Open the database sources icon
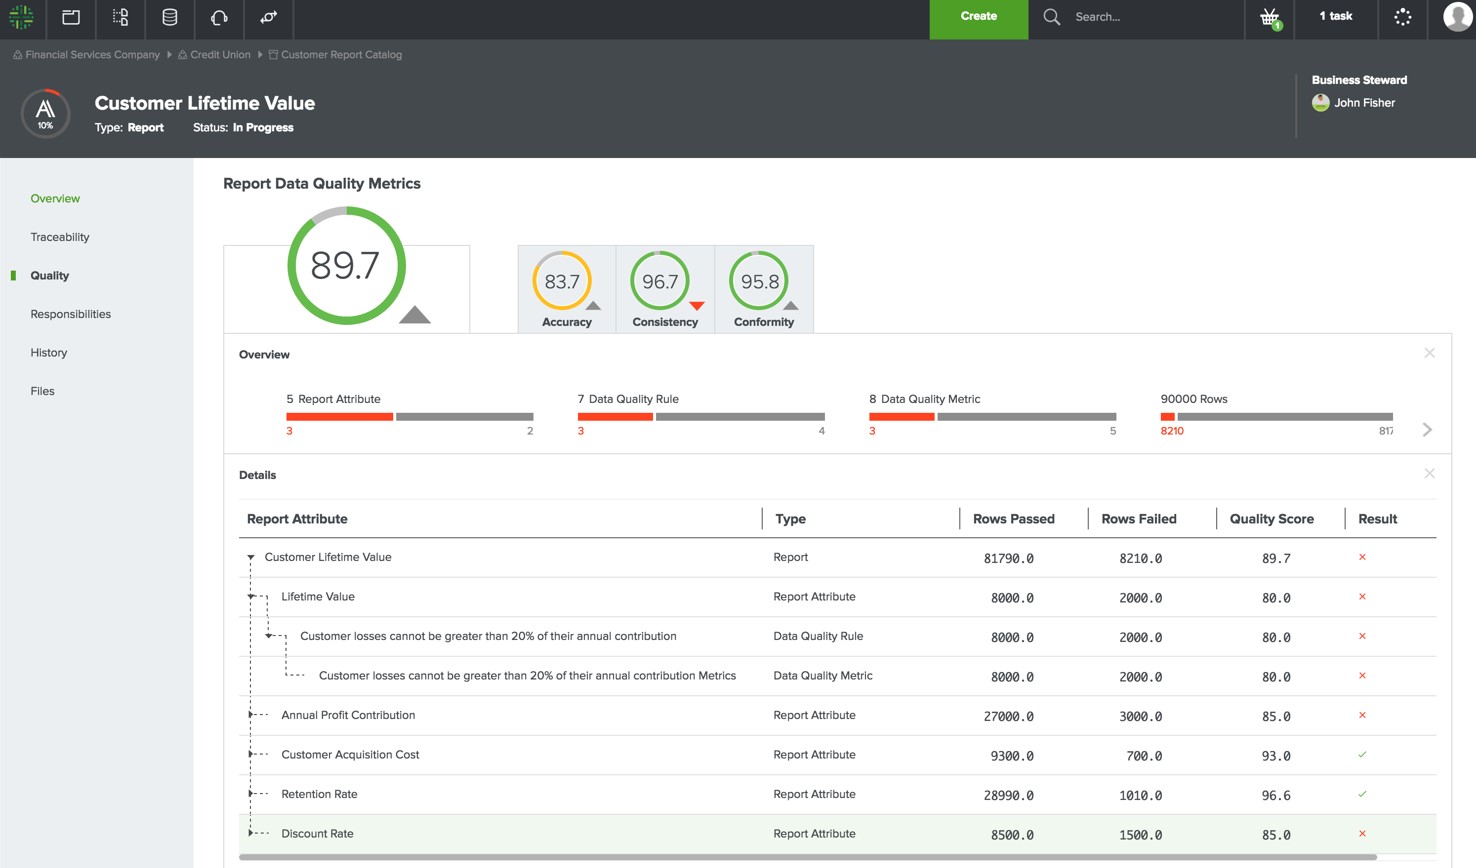This screenshot has height=868, width=1476. click(169, 17)
